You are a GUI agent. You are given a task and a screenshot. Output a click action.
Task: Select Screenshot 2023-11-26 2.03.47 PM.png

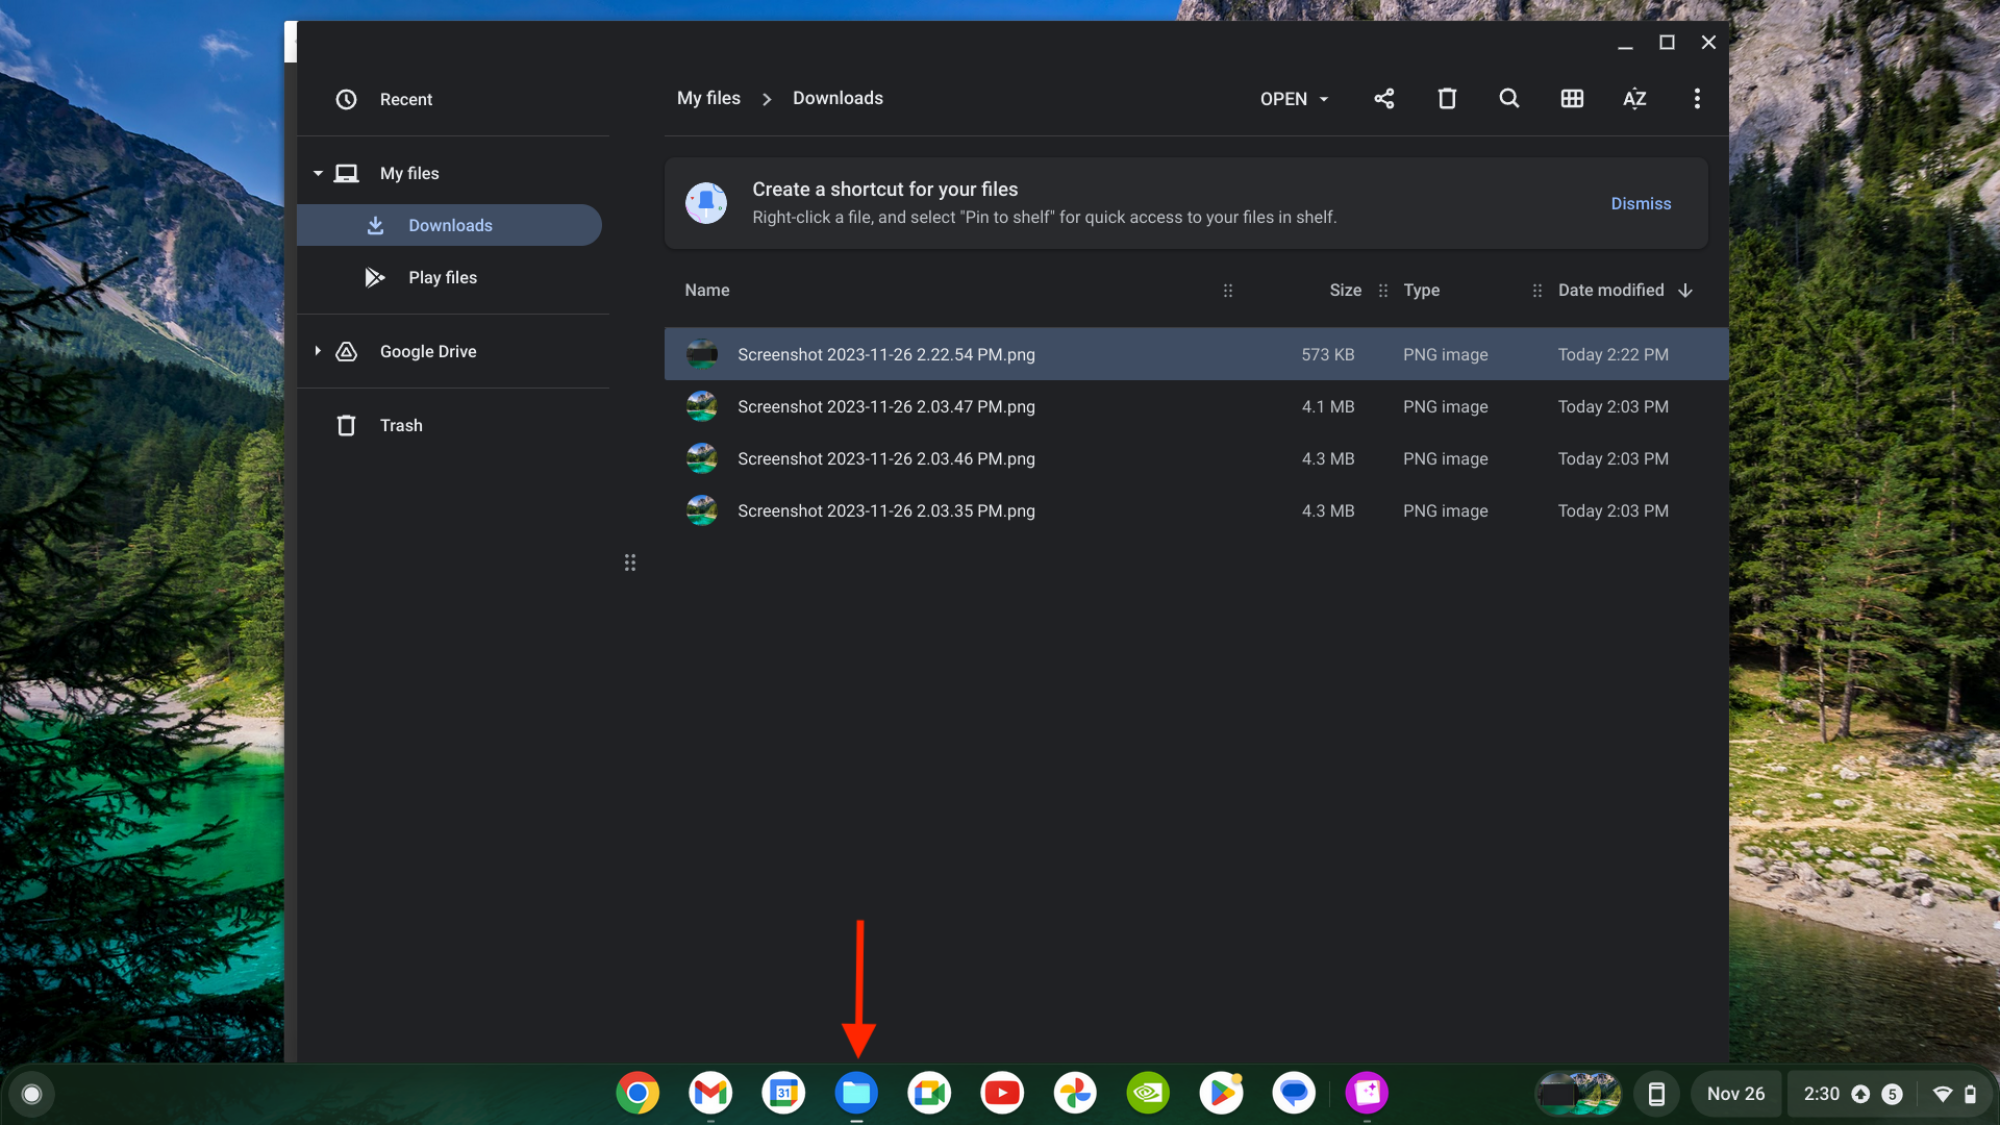click(886, 406)
